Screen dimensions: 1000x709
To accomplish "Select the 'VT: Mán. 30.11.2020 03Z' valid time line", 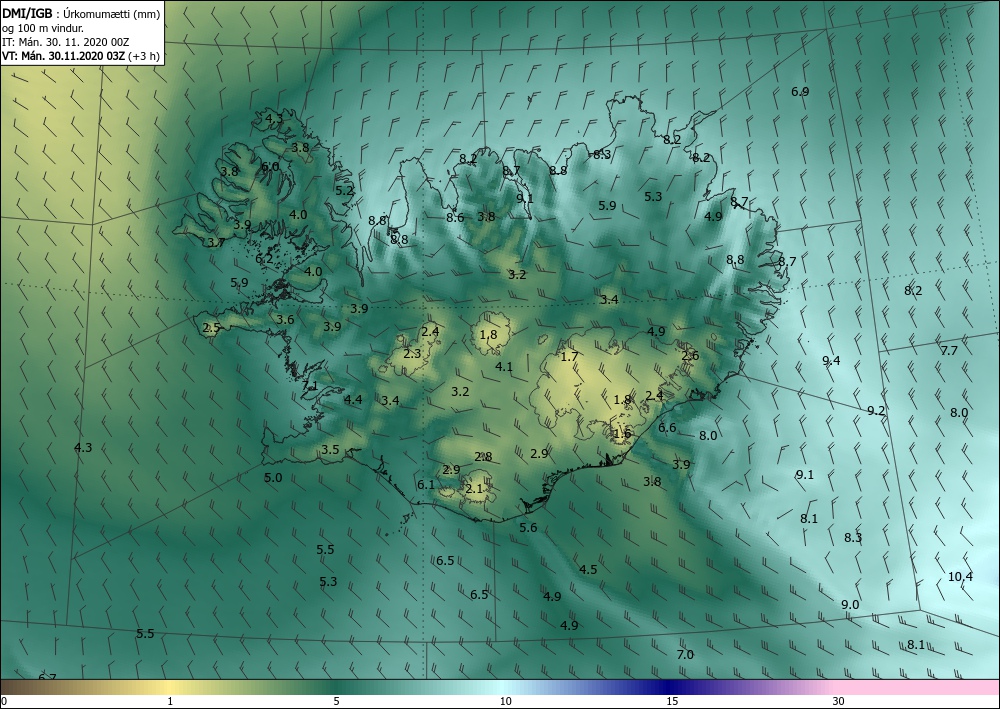I will point(64,56).
